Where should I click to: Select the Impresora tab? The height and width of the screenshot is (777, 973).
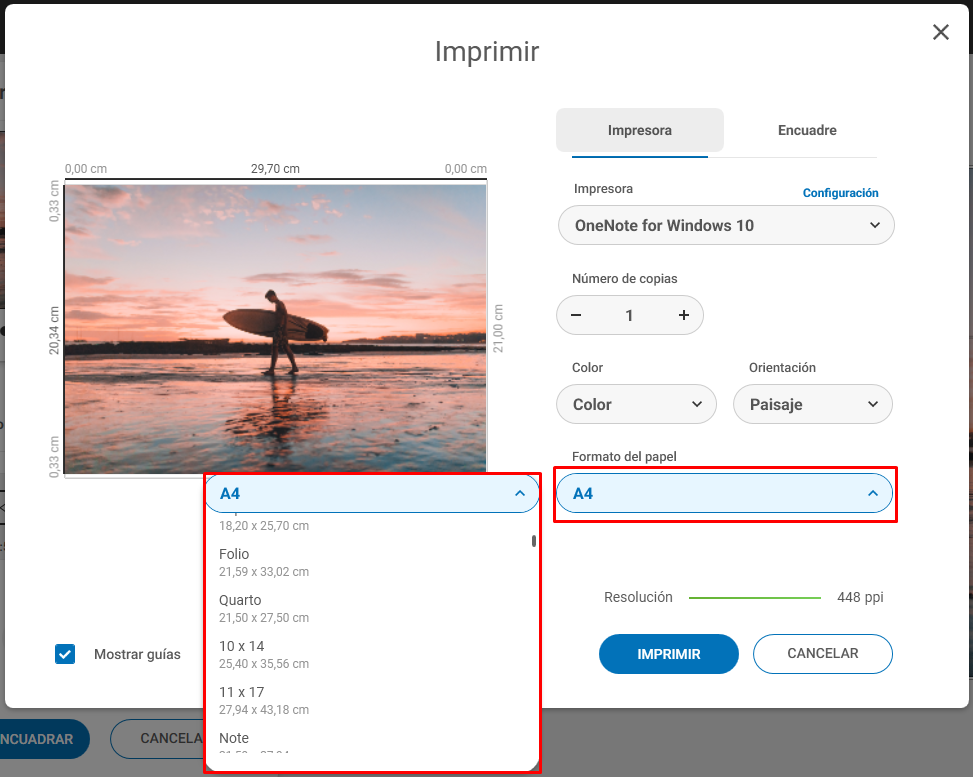click(640, 130)
